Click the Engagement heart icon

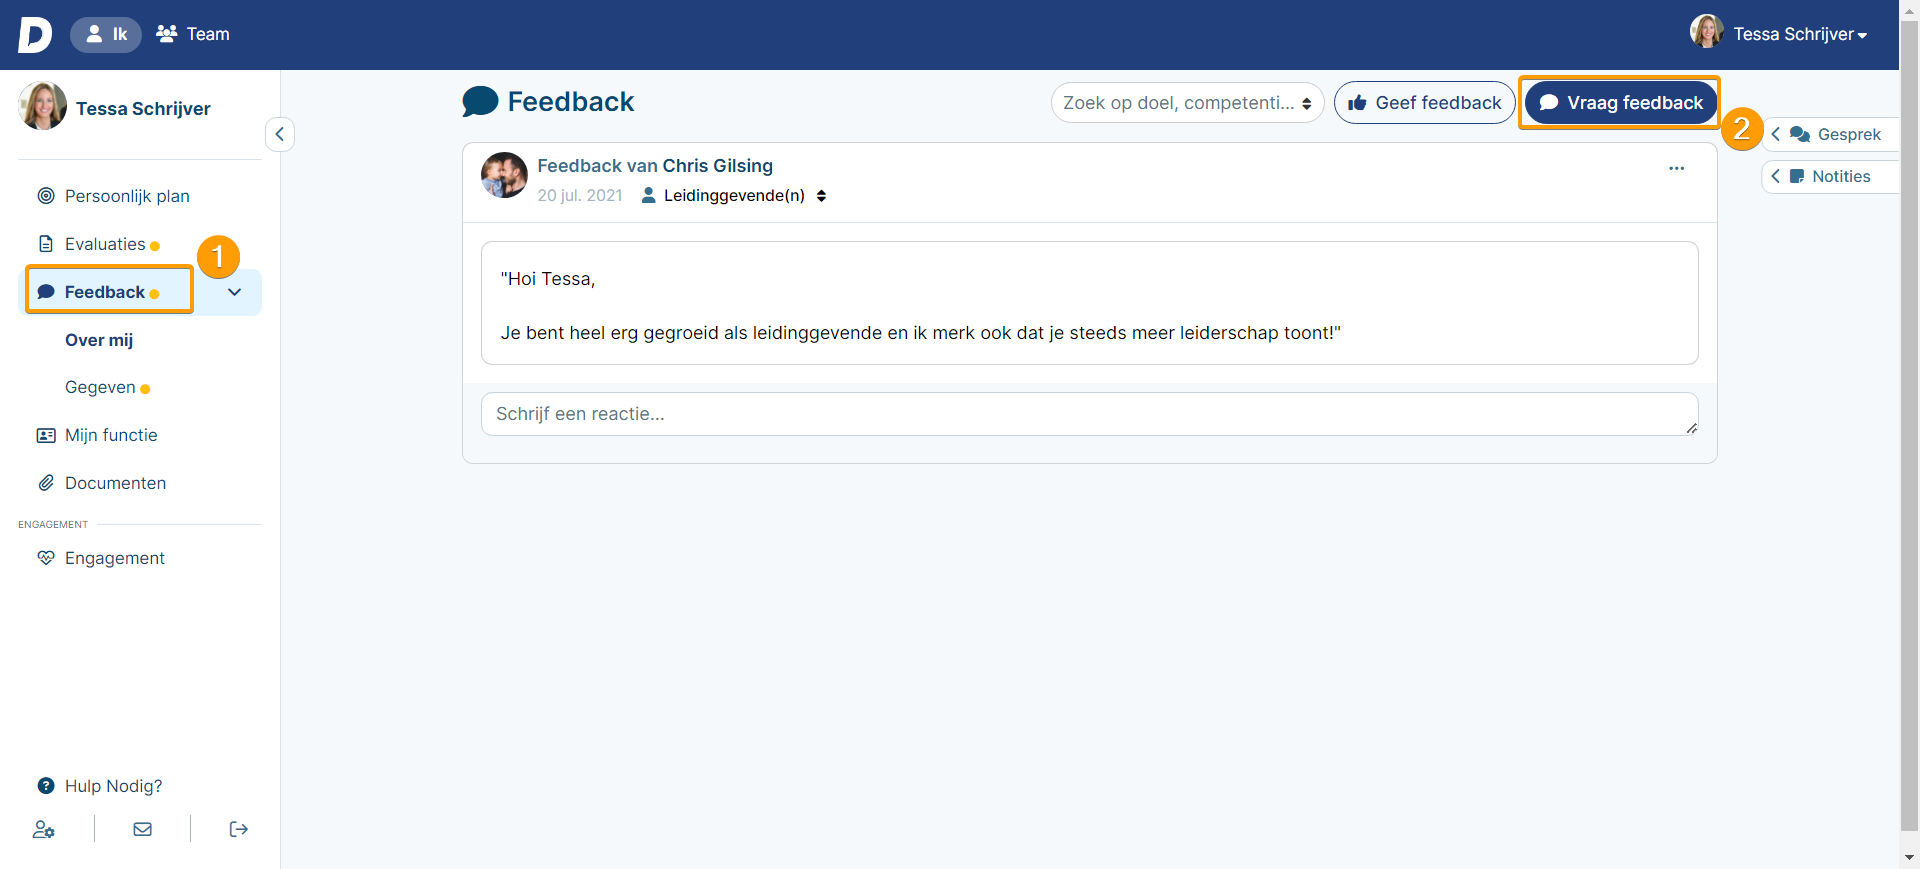(x=46, y=558)
